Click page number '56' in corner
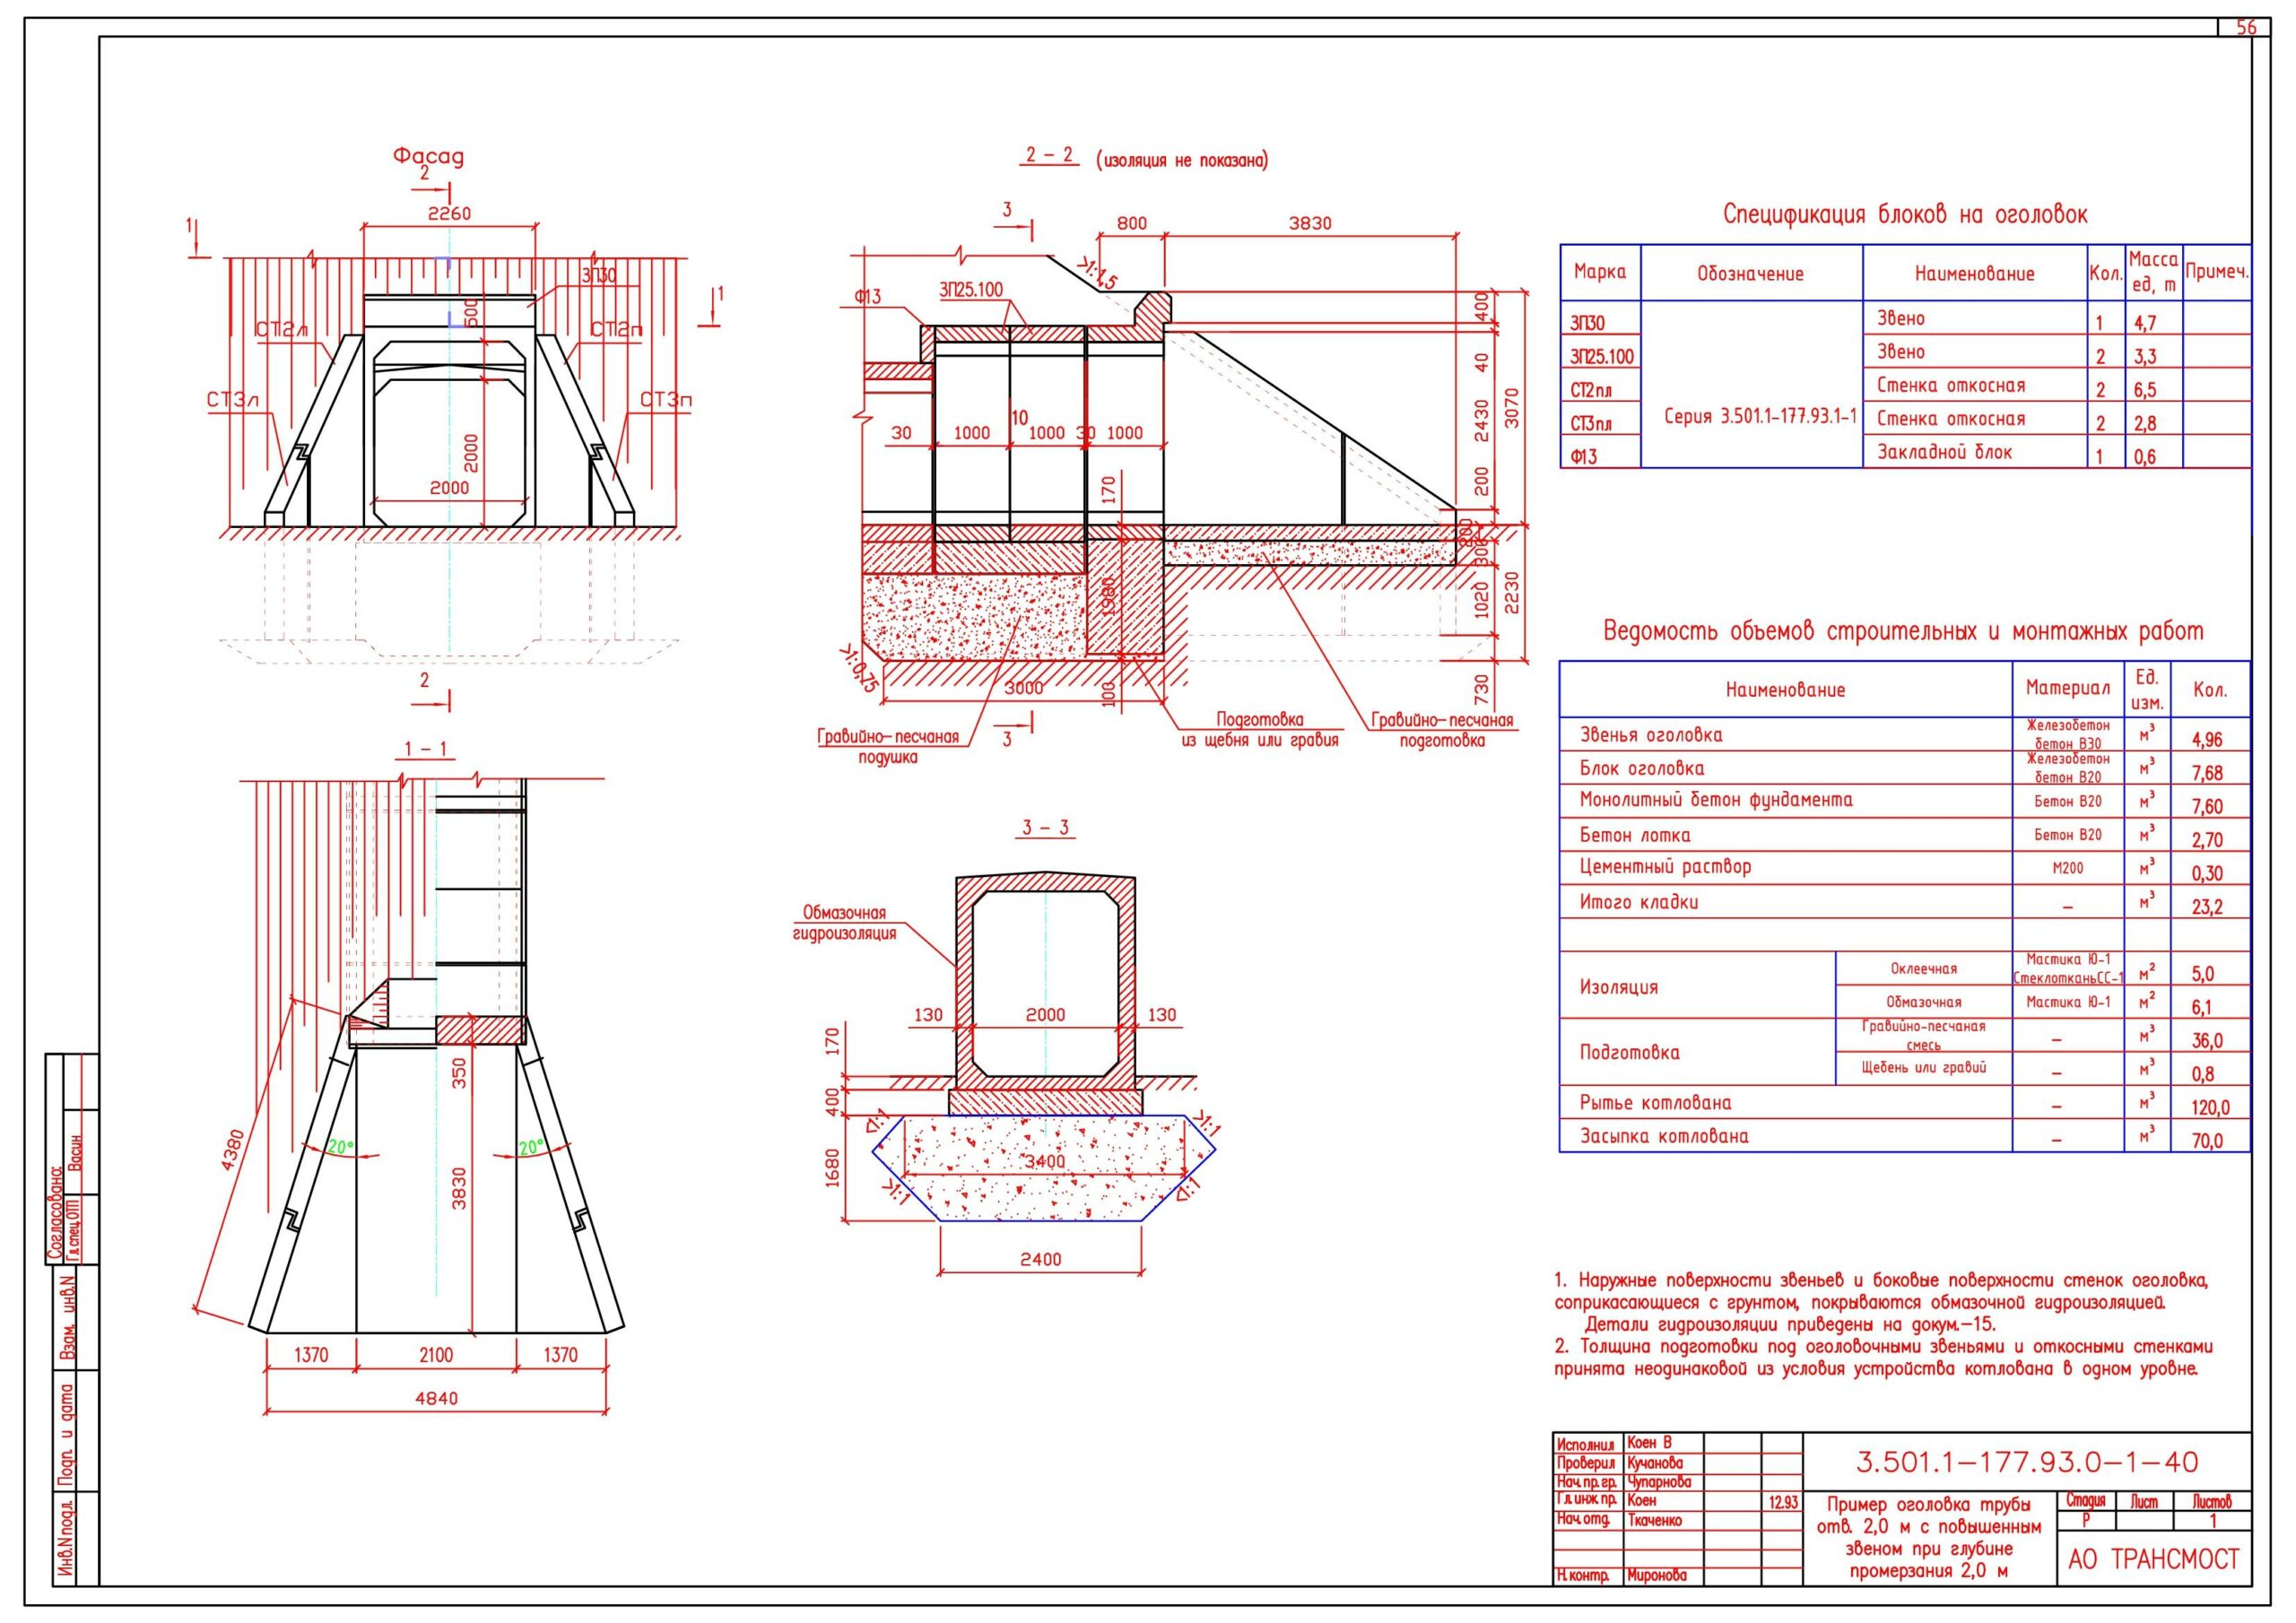The image size is (2296, 1623). [2246, 28]
